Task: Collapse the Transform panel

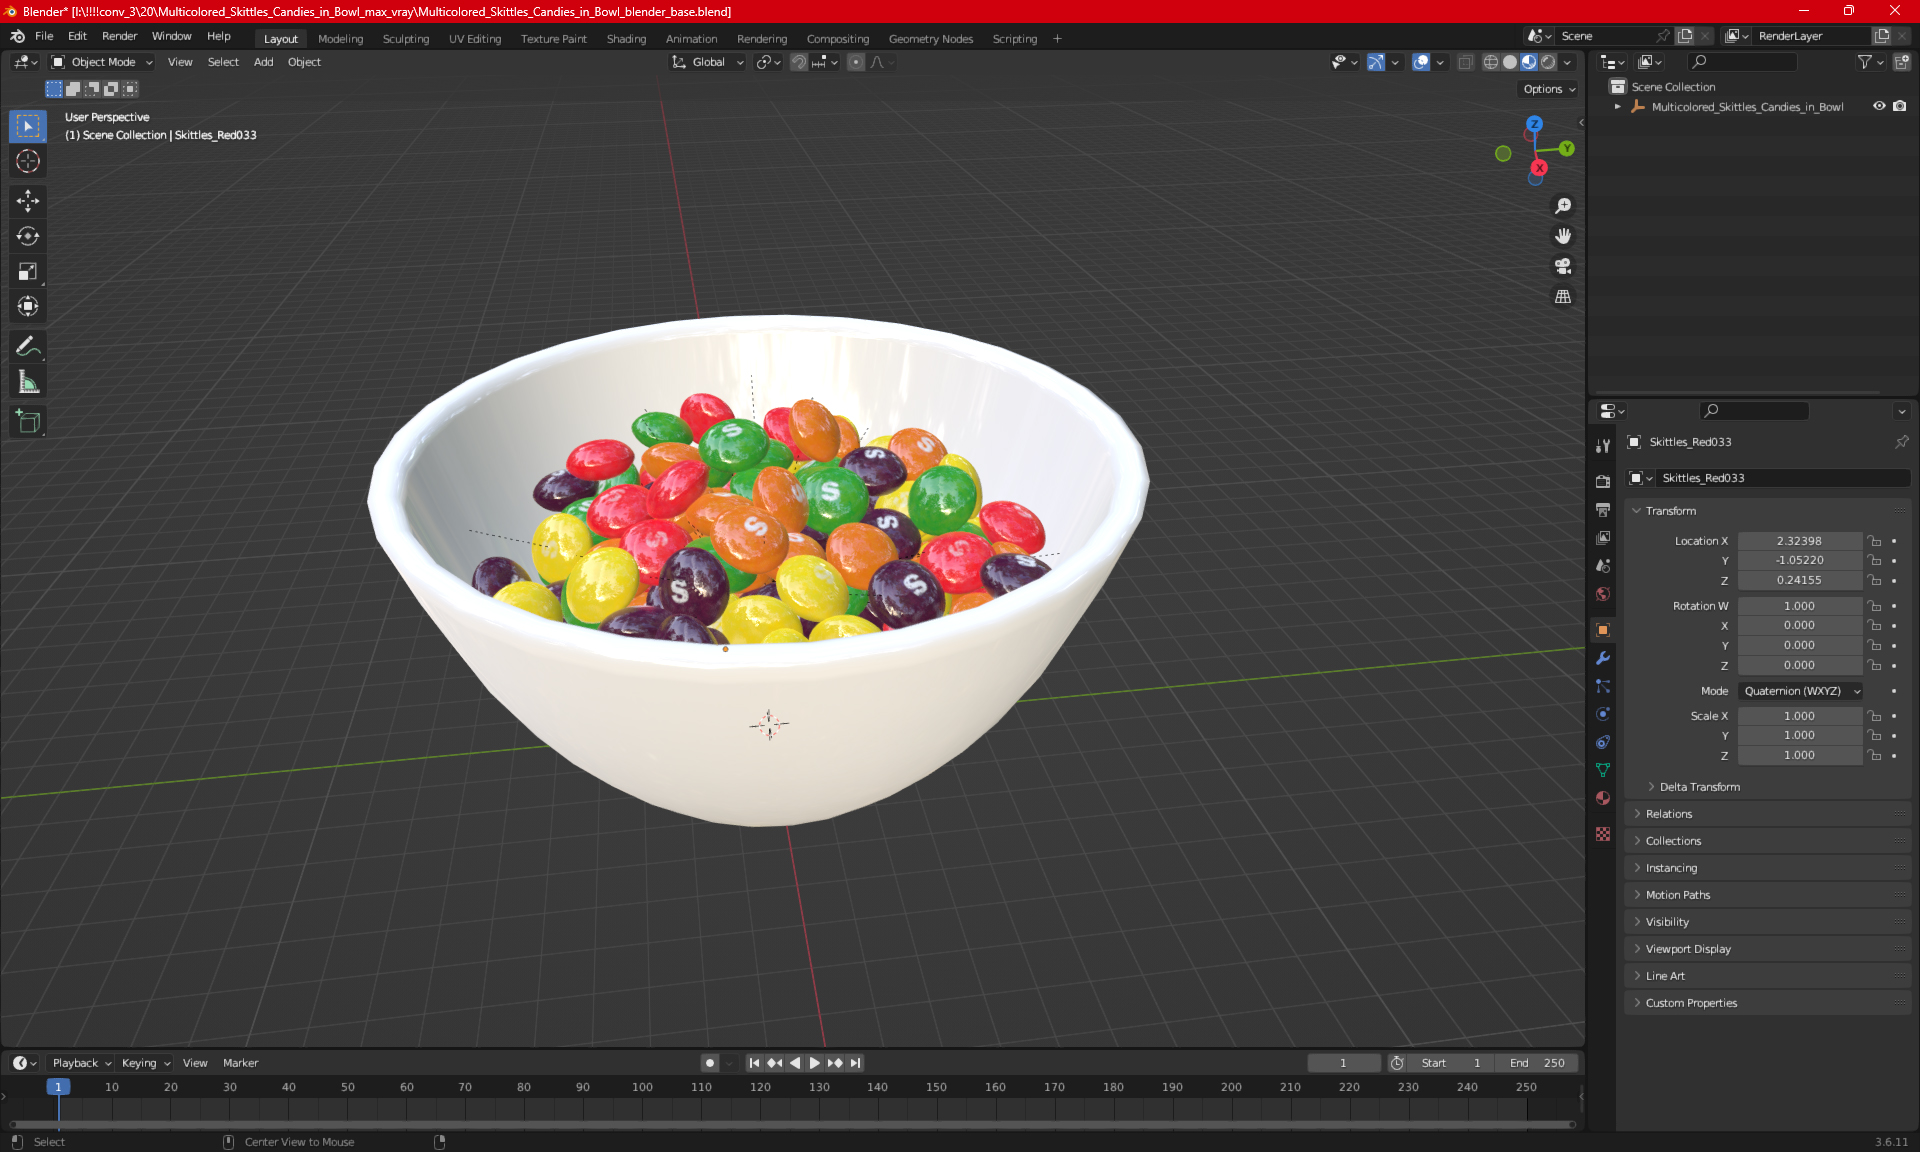Action: pos(1670,511)
